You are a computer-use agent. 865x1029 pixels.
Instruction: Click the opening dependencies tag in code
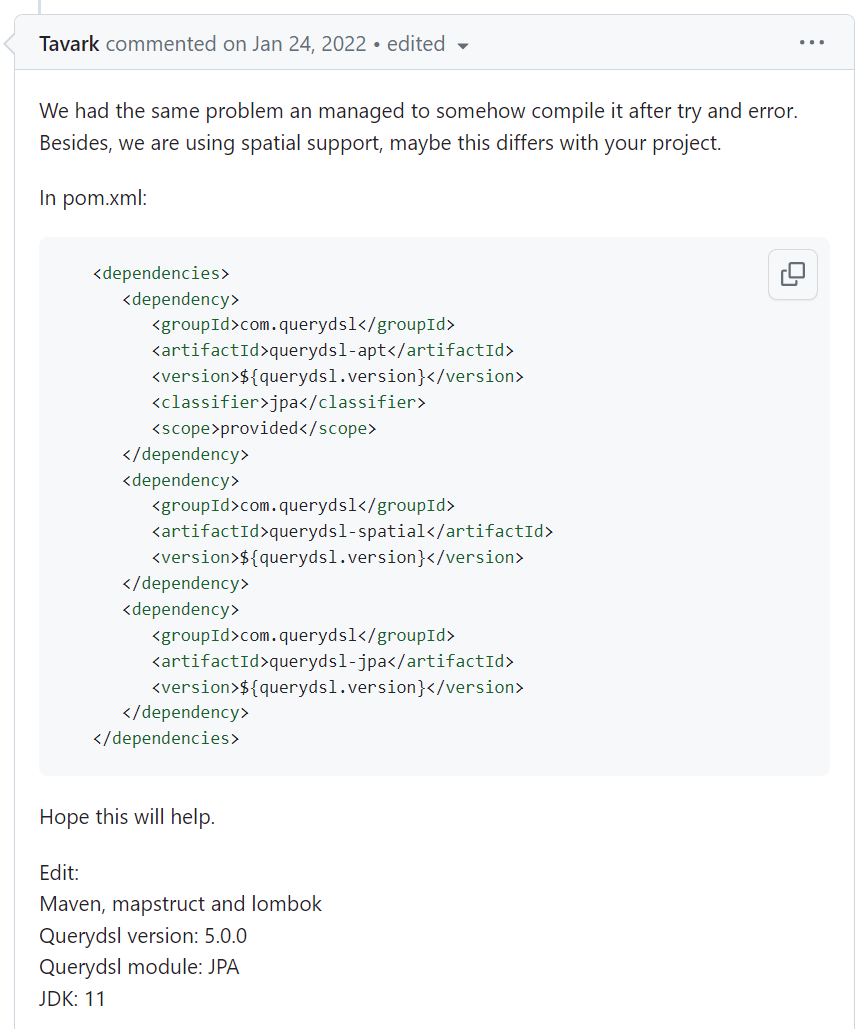(x=161, y=272)
